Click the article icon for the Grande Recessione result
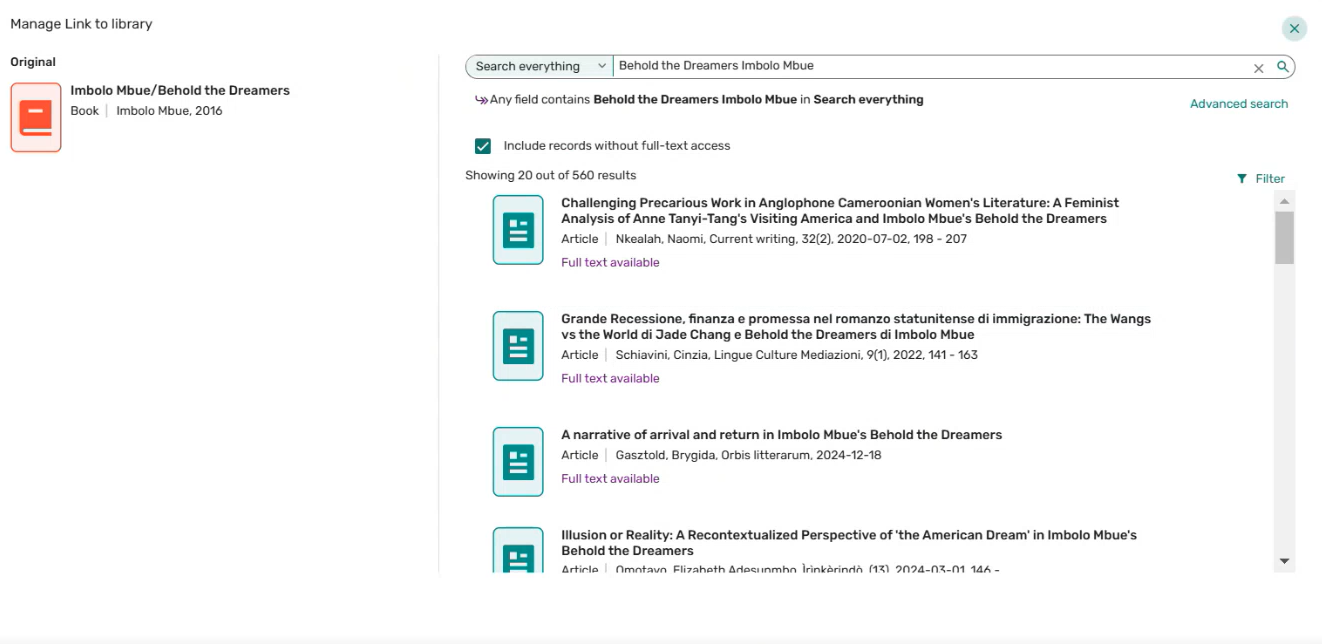The width and height of the screenshot is (1322, 644). click(518, 346)
